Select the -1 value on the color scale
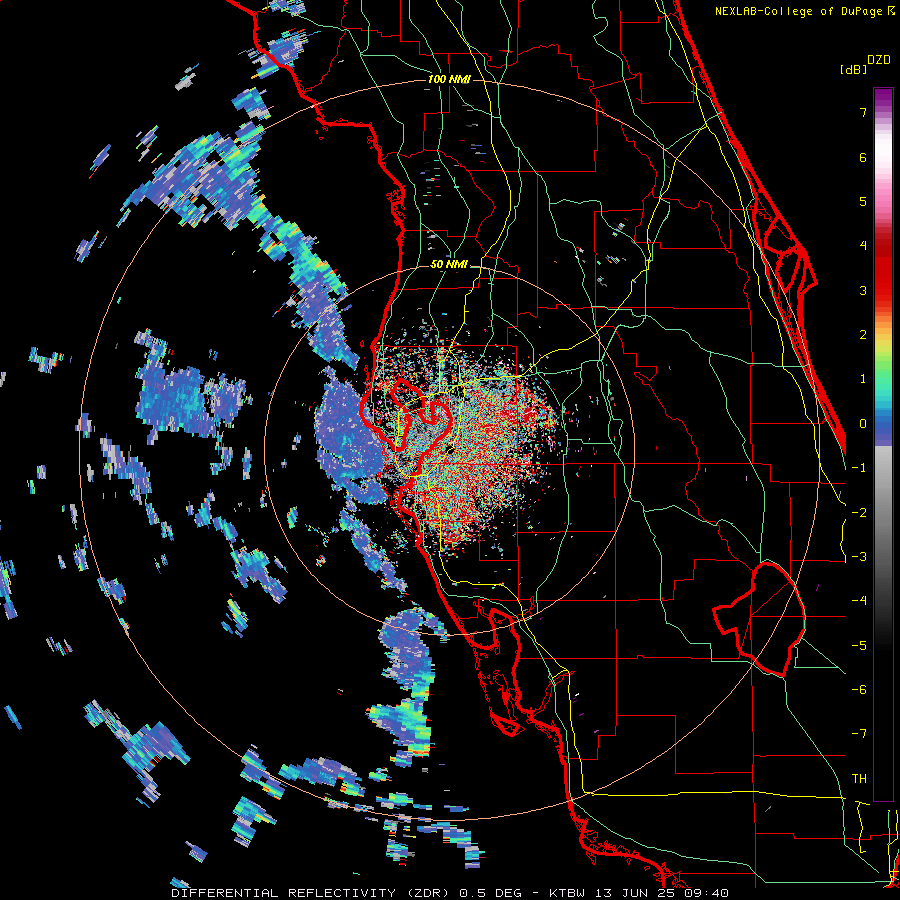The height and width of the screenshot is (900, 900). coord(859,468)
